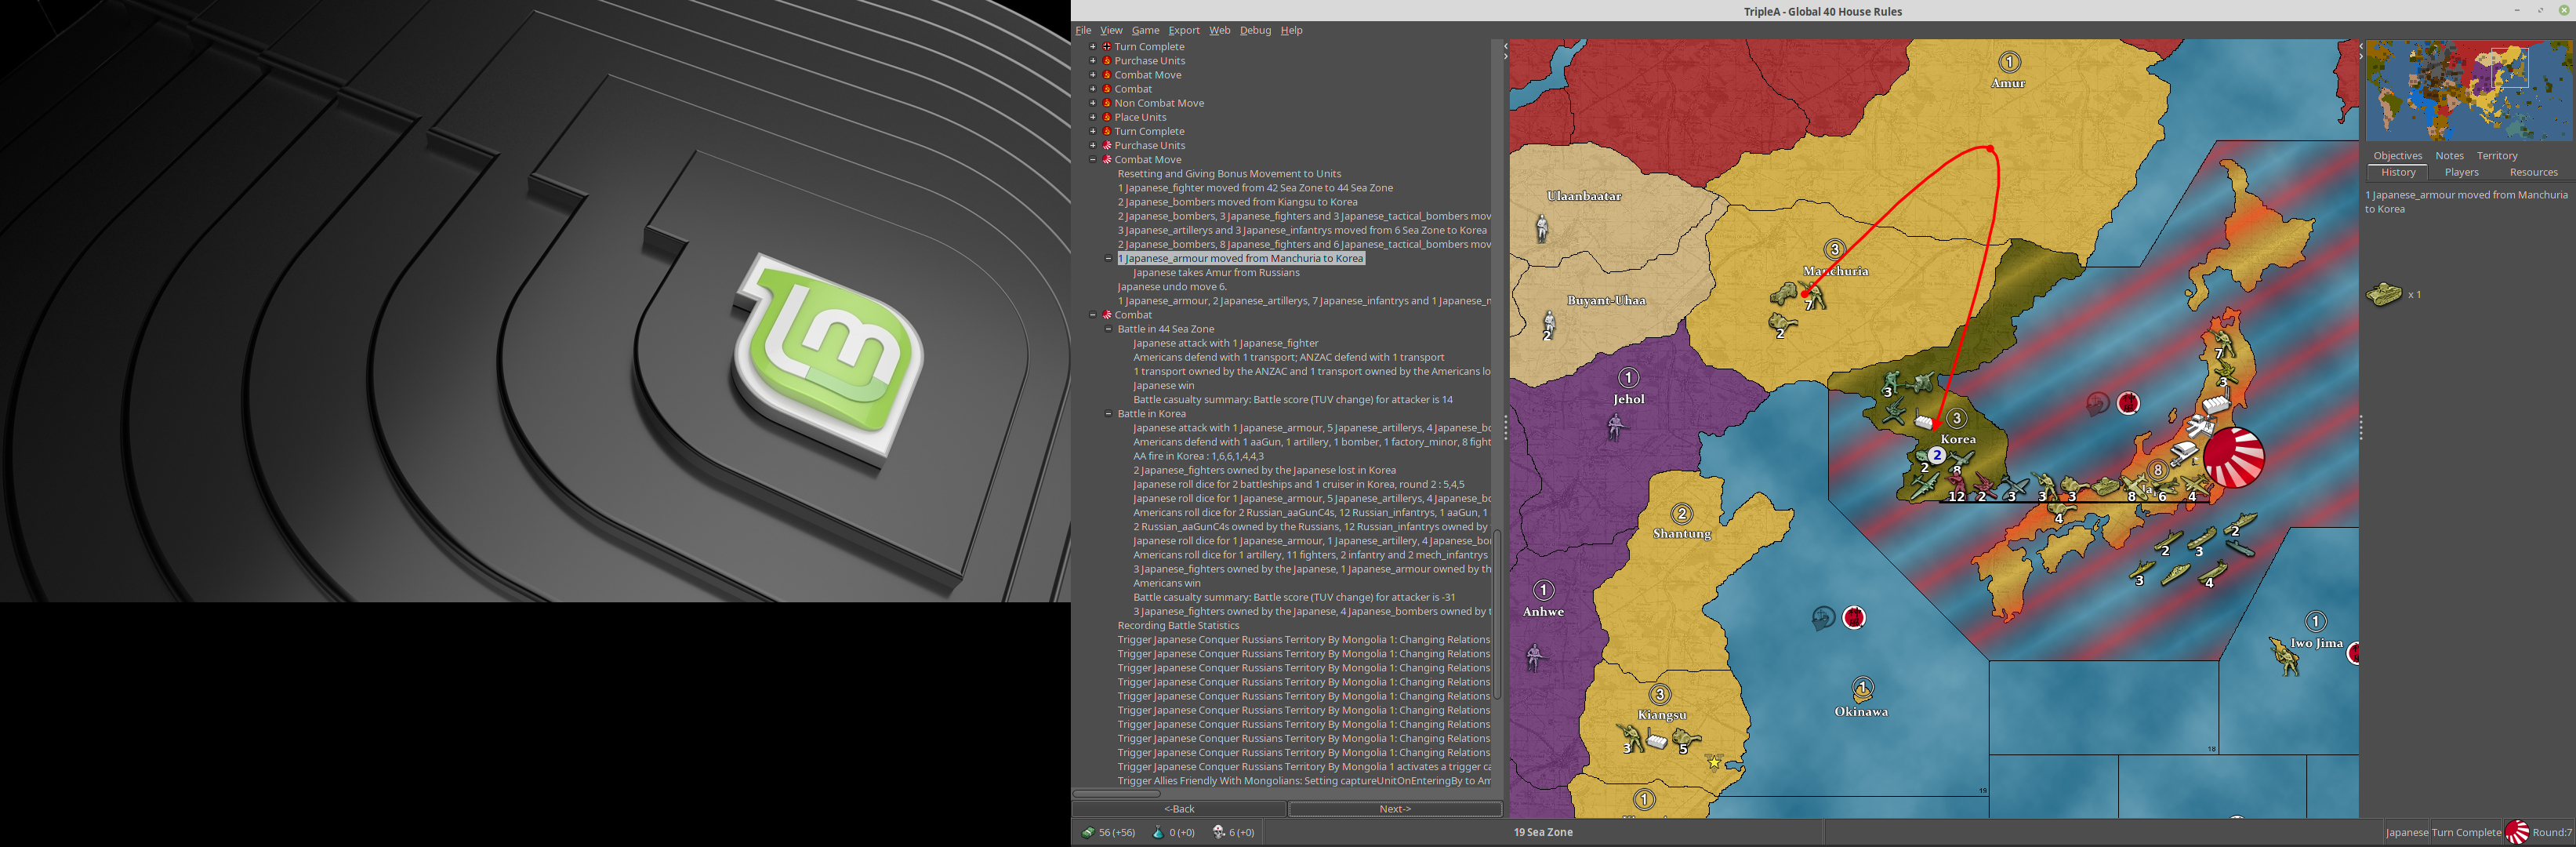
Task: Expand the Russian Purchase Units node
Action: [x=1093, y=61]
